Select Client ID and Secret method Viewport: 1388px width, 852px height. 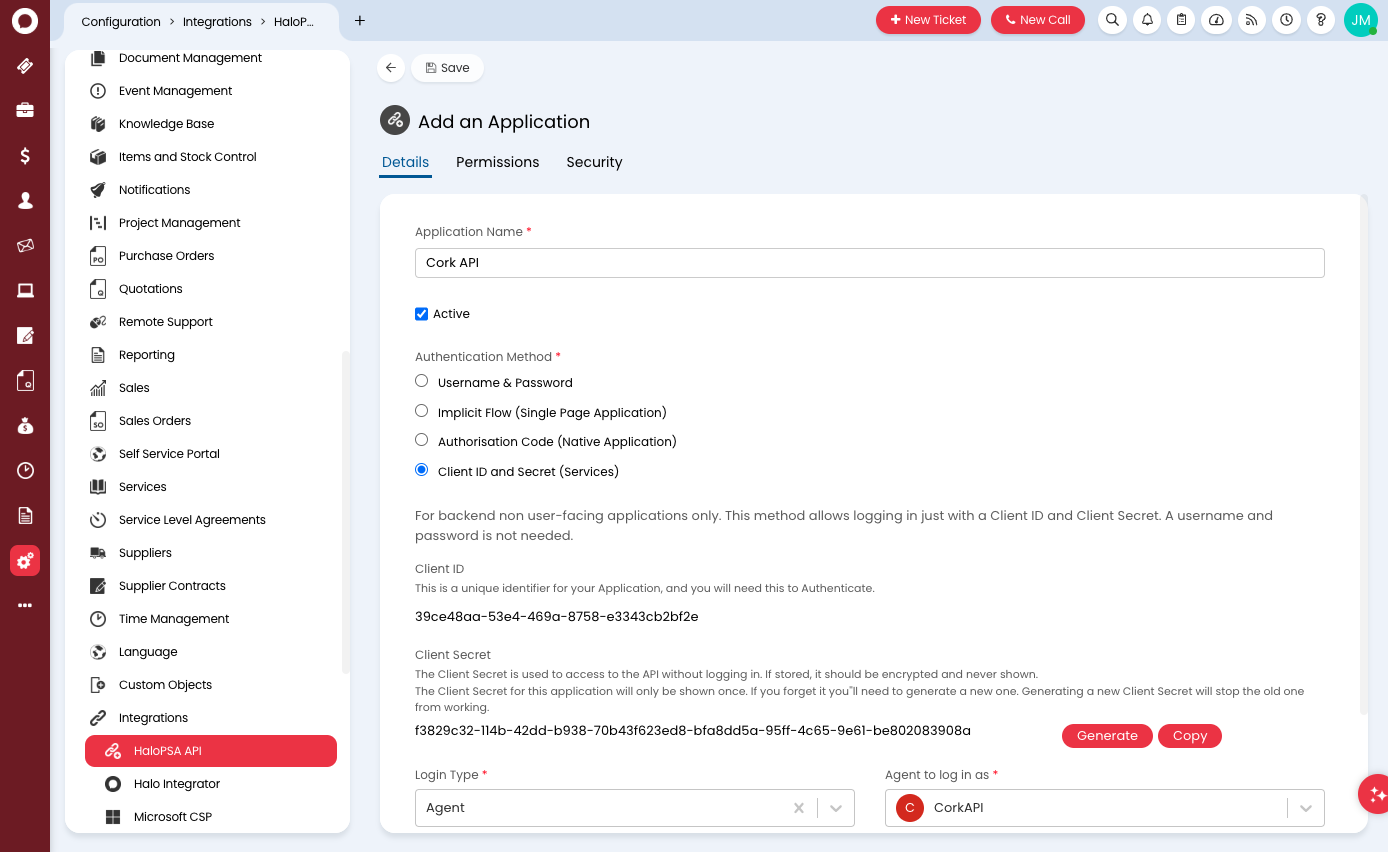click(421, 470)
